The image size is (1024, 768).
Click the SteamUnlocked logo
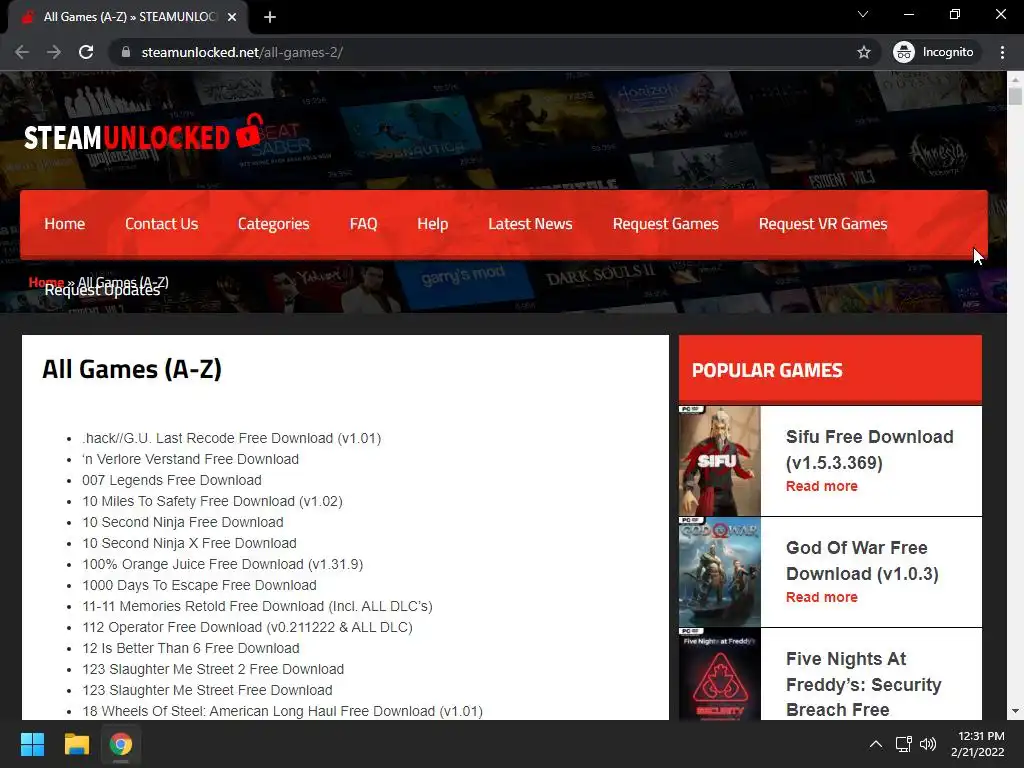pyautogui.click(x=143, y=134)
